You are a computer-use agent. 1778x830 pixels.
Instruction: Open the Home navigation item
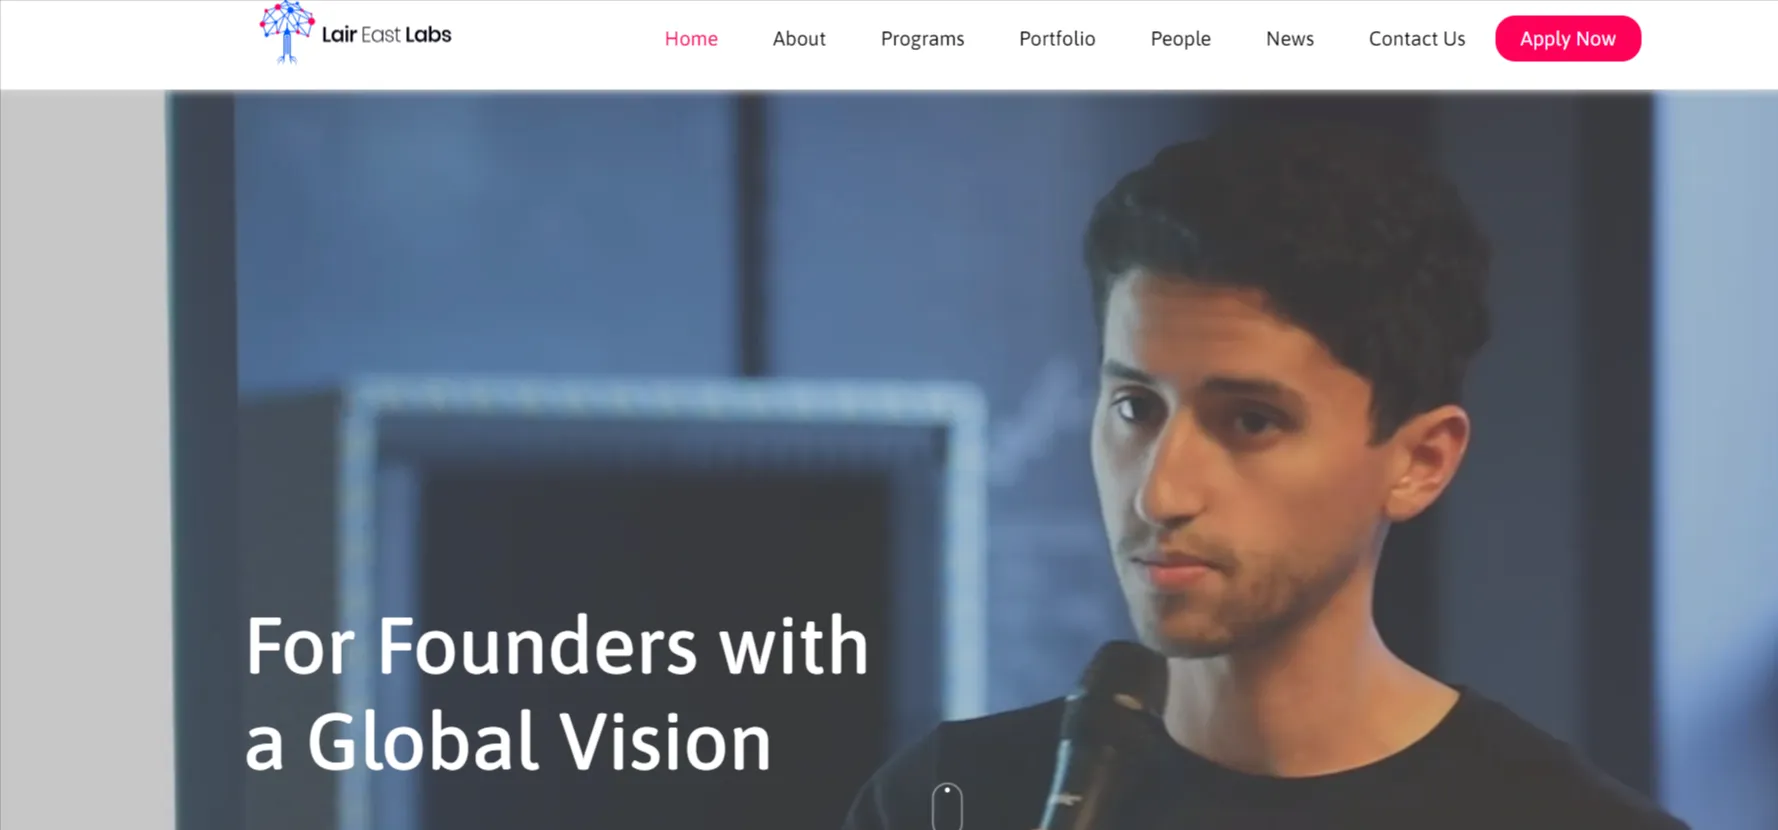click(691, 39)
